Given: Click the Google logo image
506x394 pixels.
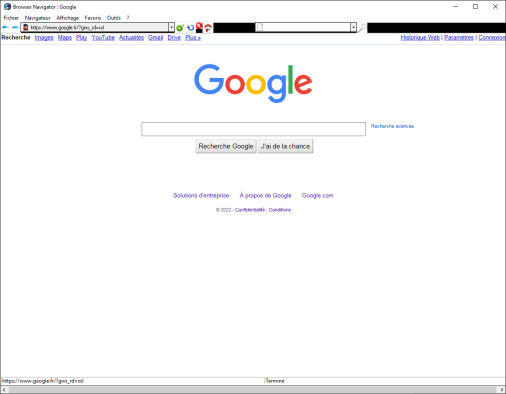Looking at the screenshot, I should (253, 83).
